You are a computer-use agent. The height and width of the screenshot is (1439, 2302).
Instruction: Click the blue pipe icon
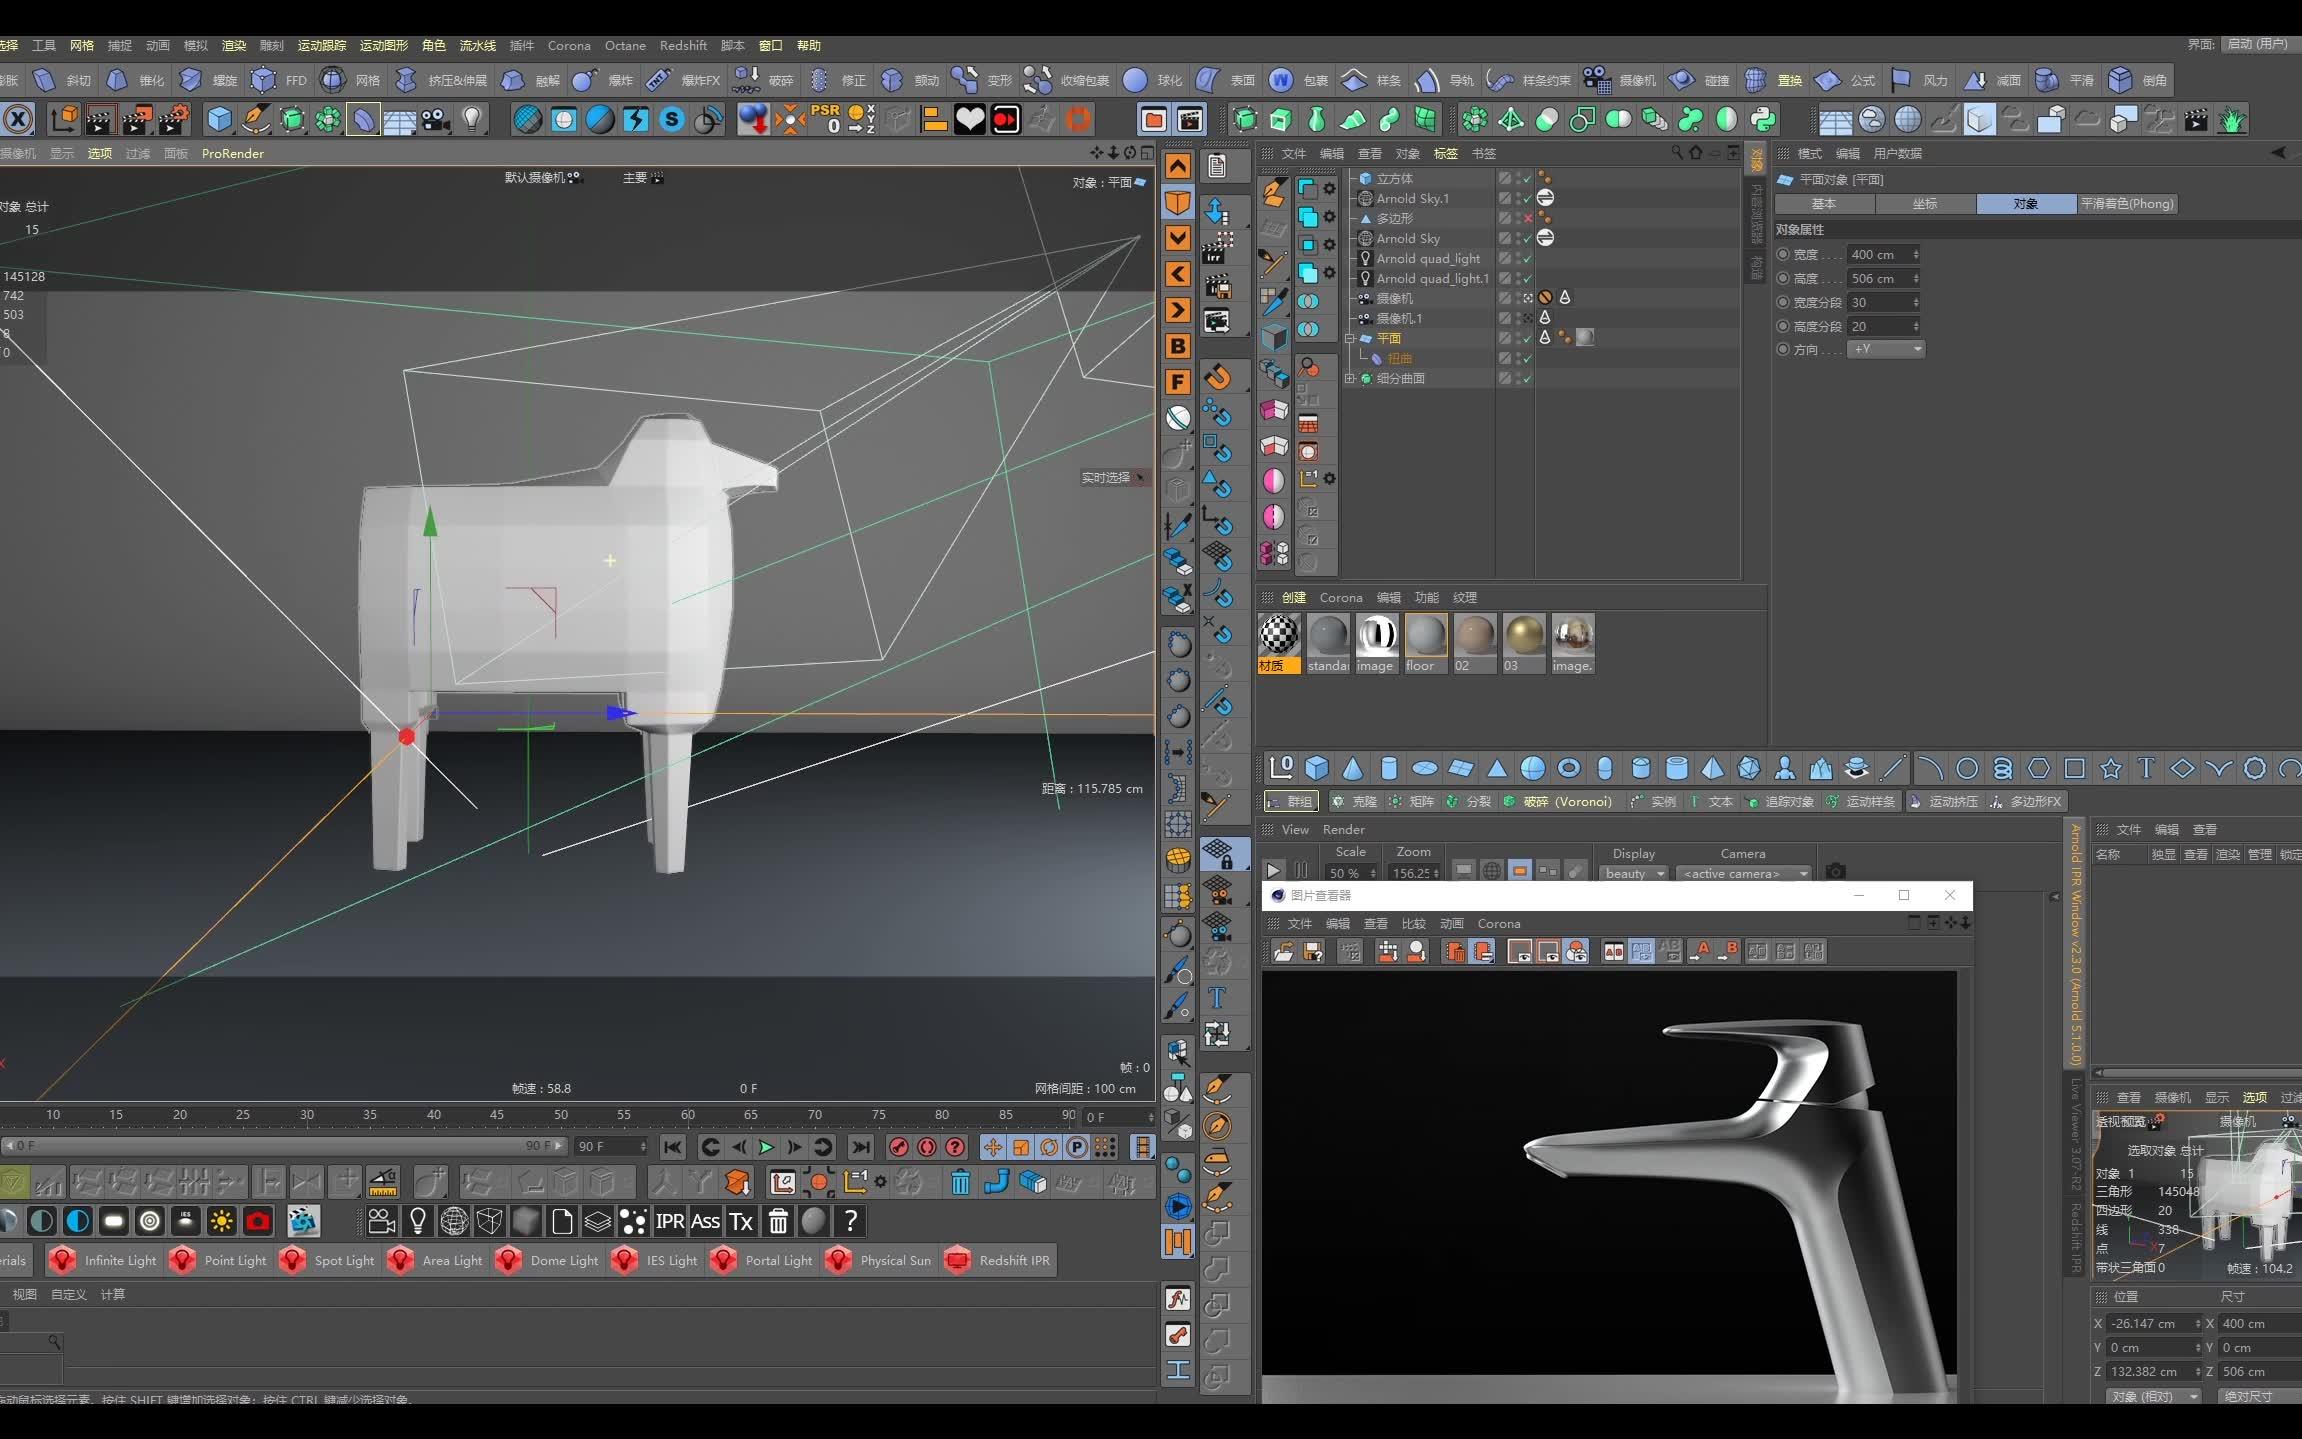click(996, 1183)
